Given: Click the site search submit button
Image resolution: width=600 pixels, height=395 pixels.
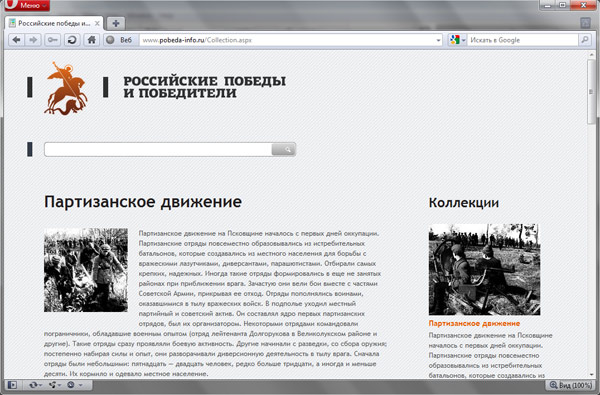Looking at the screenshot, I should [x=284, y=149].
